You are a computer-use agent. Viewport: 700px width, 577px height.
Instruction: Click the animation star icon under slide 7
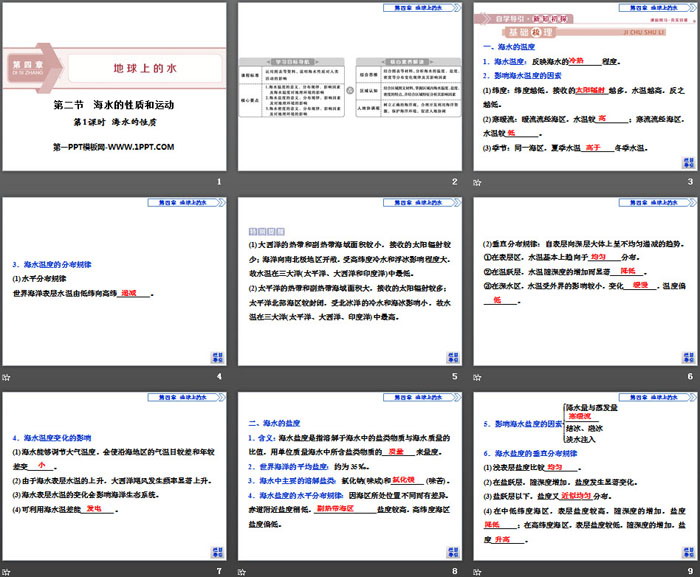tap(5, 571)
